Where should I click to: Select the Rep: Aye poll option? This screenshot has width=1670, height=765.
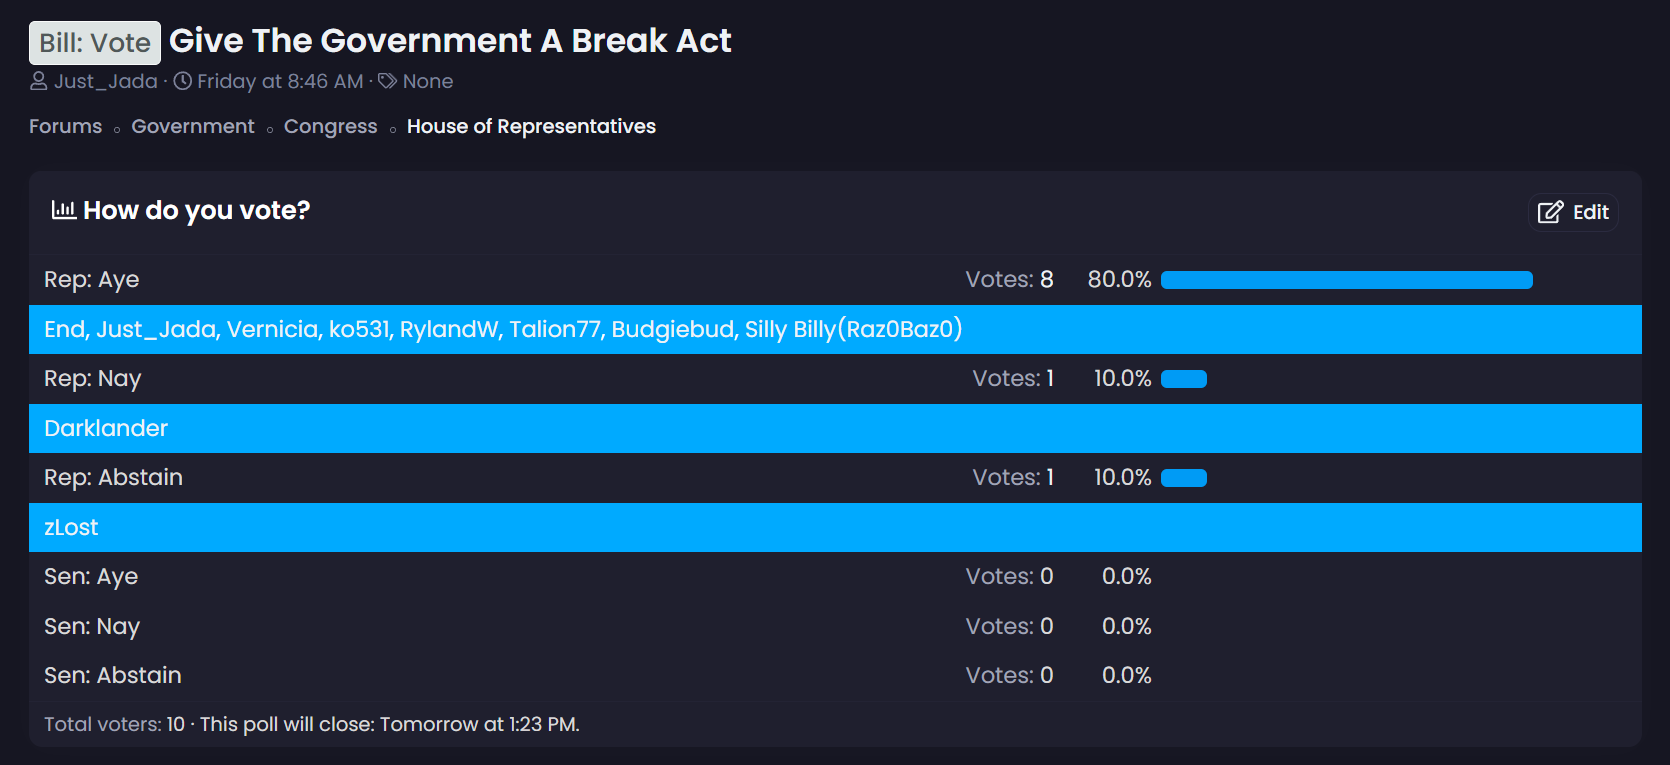click(92, 280)
